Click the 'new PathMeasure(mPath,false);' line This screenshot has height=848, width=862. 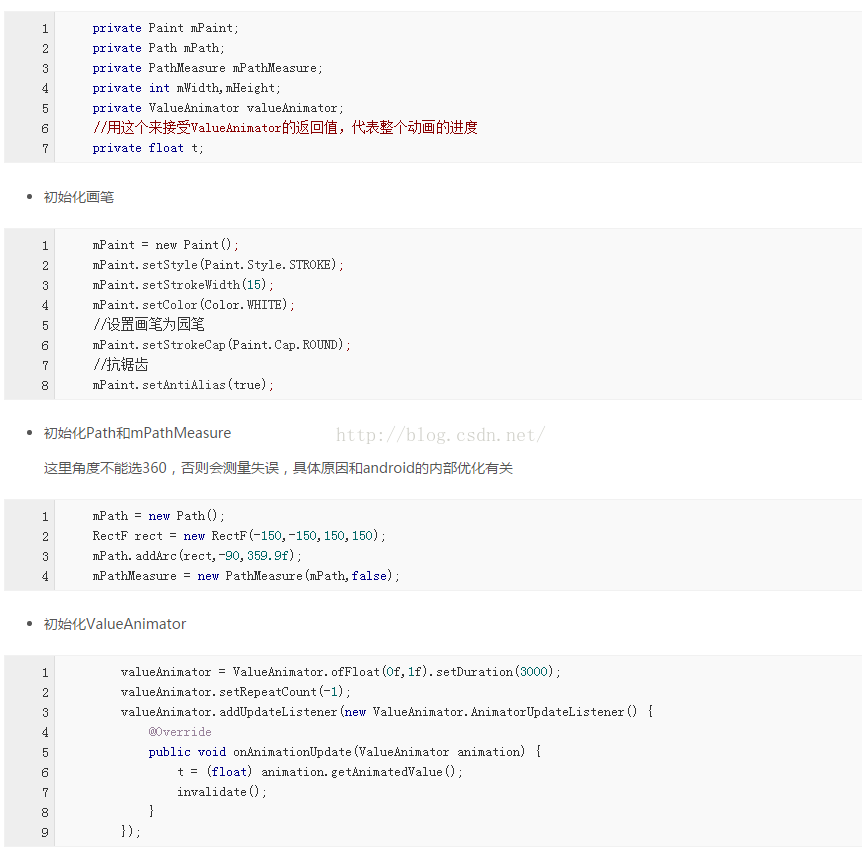[x=246, y=576]
